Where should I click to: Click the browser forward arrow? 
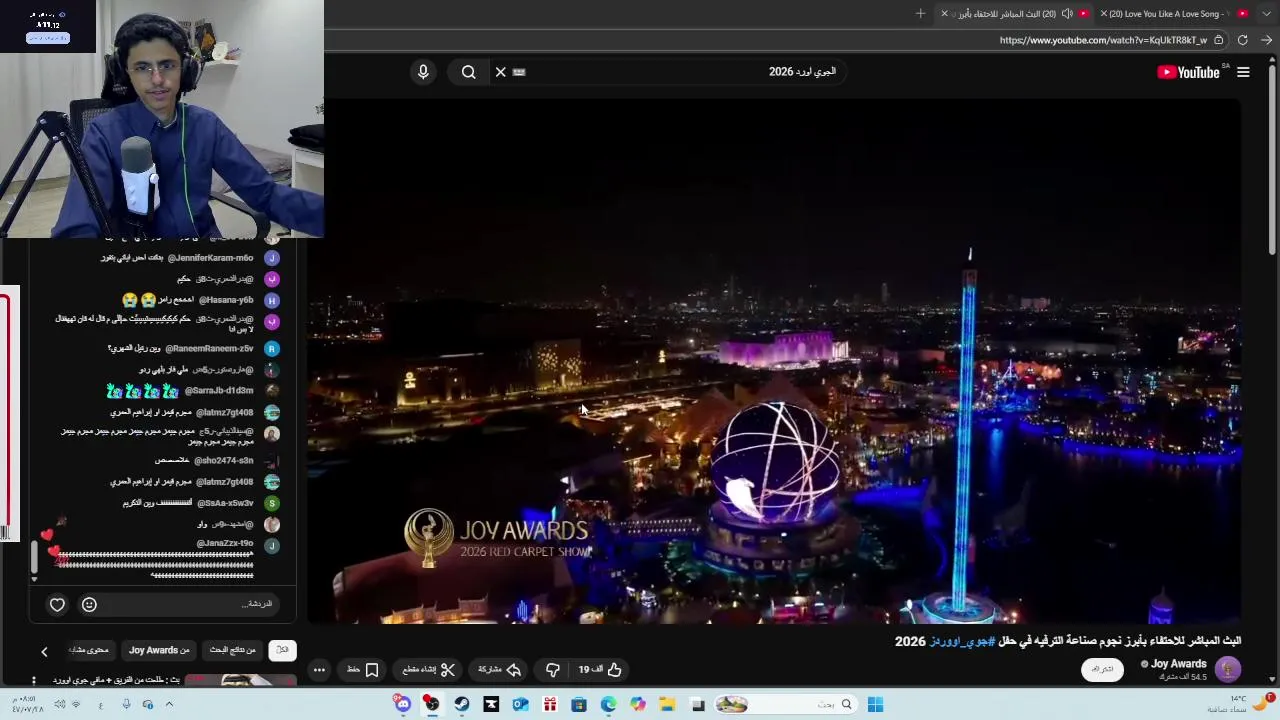coord(1266,40)
